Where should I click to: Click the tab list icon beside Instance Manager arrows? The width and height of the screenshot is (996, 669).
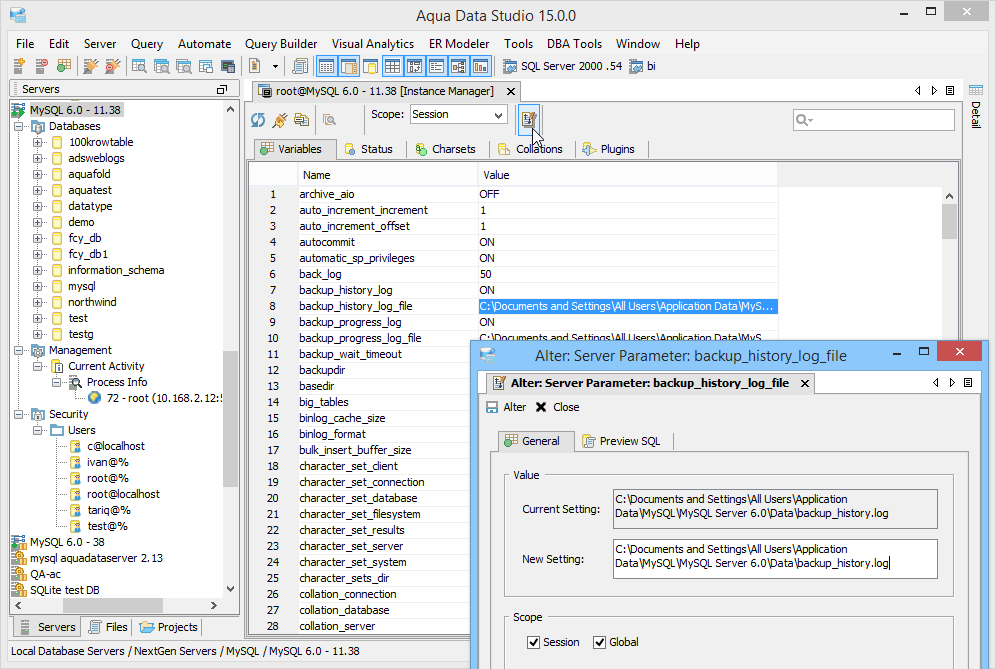(950, 91)
